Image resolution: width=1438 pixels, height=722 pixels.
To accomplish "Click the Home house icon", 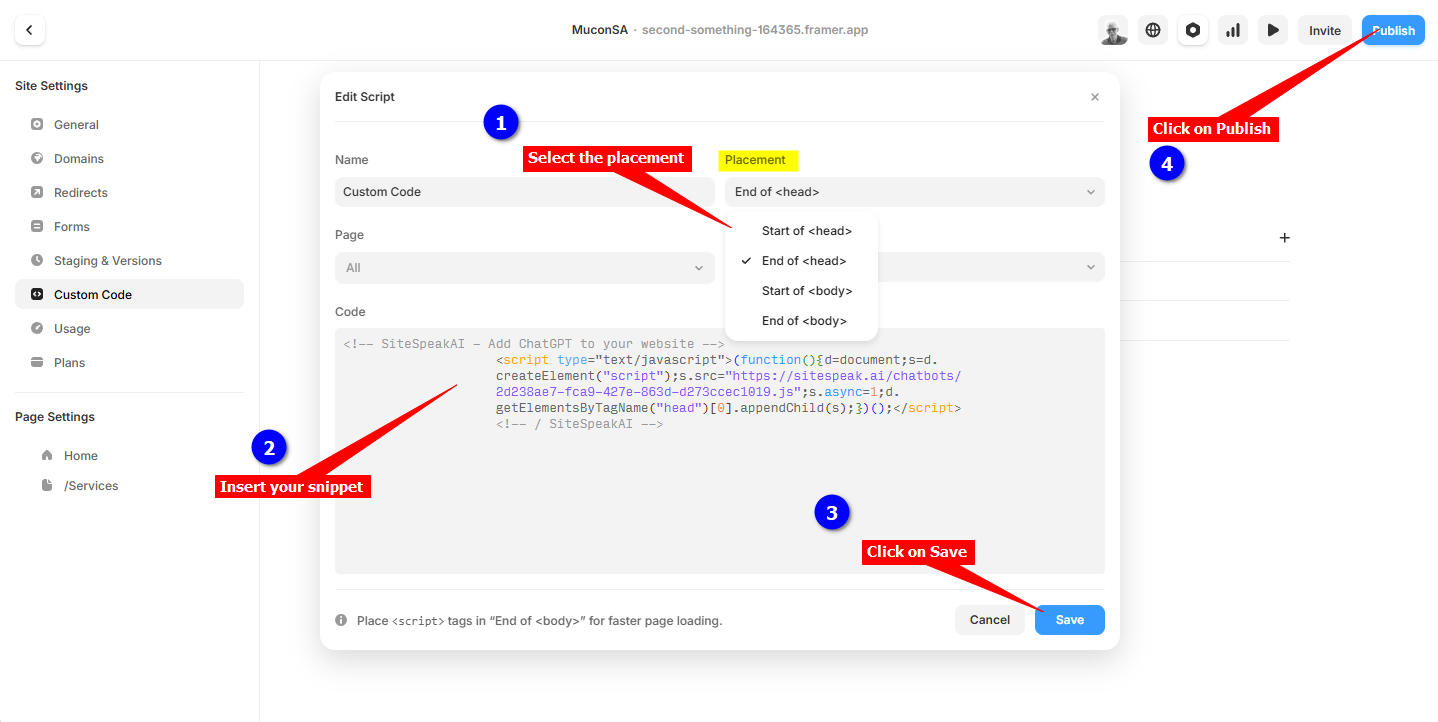I will (47, 455).
